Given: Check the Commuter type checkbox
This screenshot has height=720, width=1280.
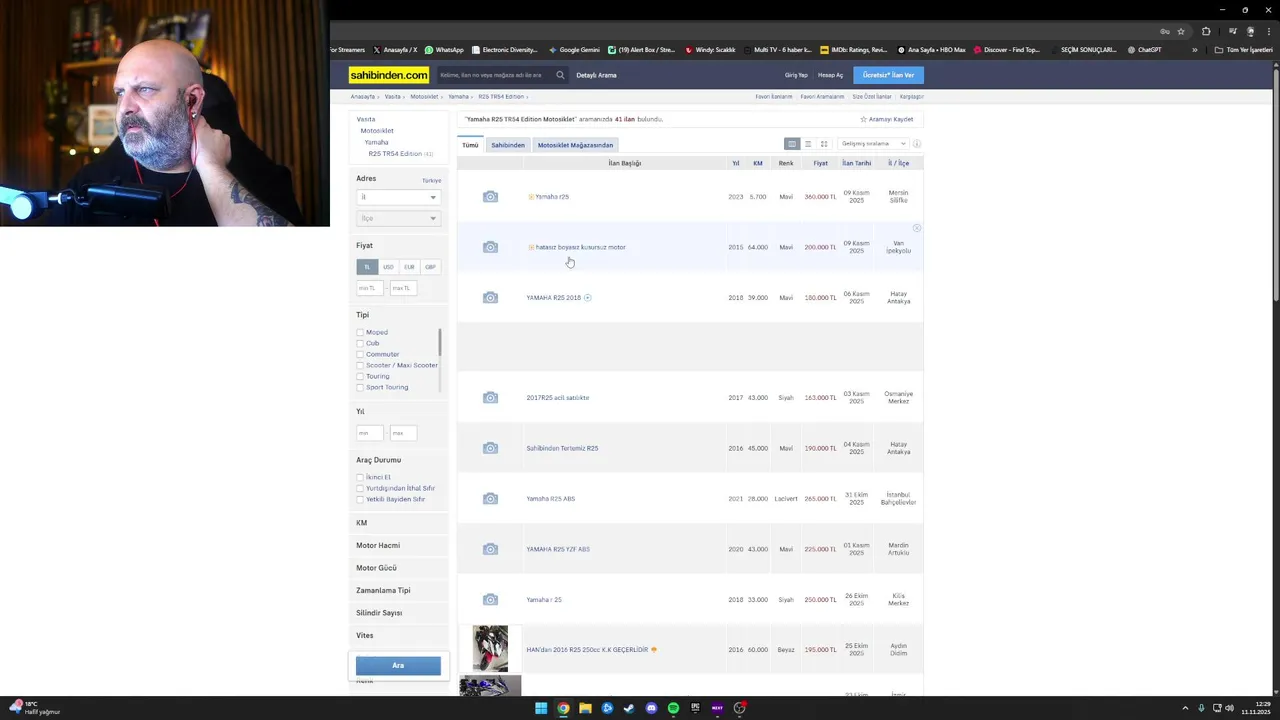Looking at the screenshot, I should (x=360, y=354).
